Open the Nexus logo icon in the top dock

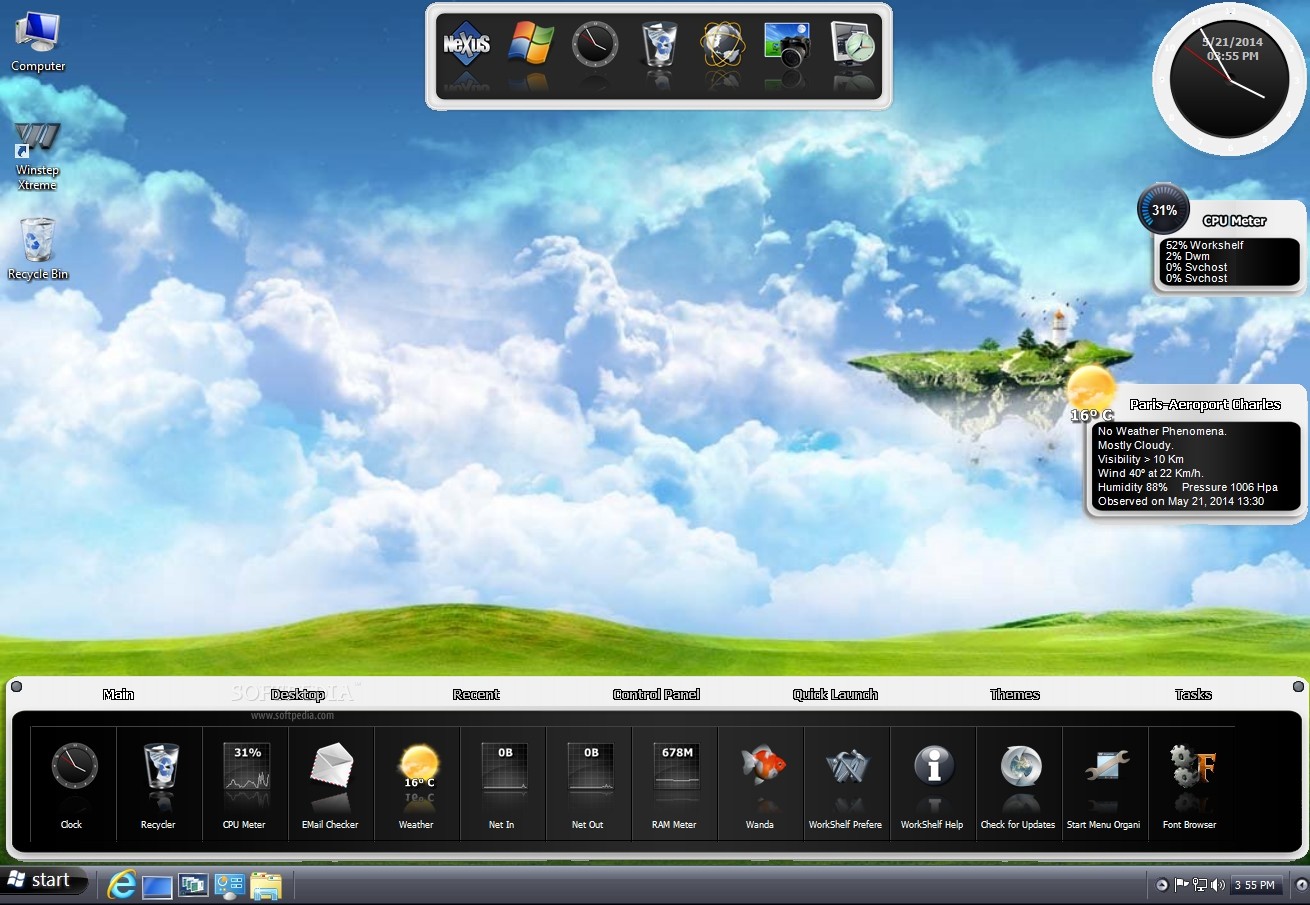click(466, 44)
